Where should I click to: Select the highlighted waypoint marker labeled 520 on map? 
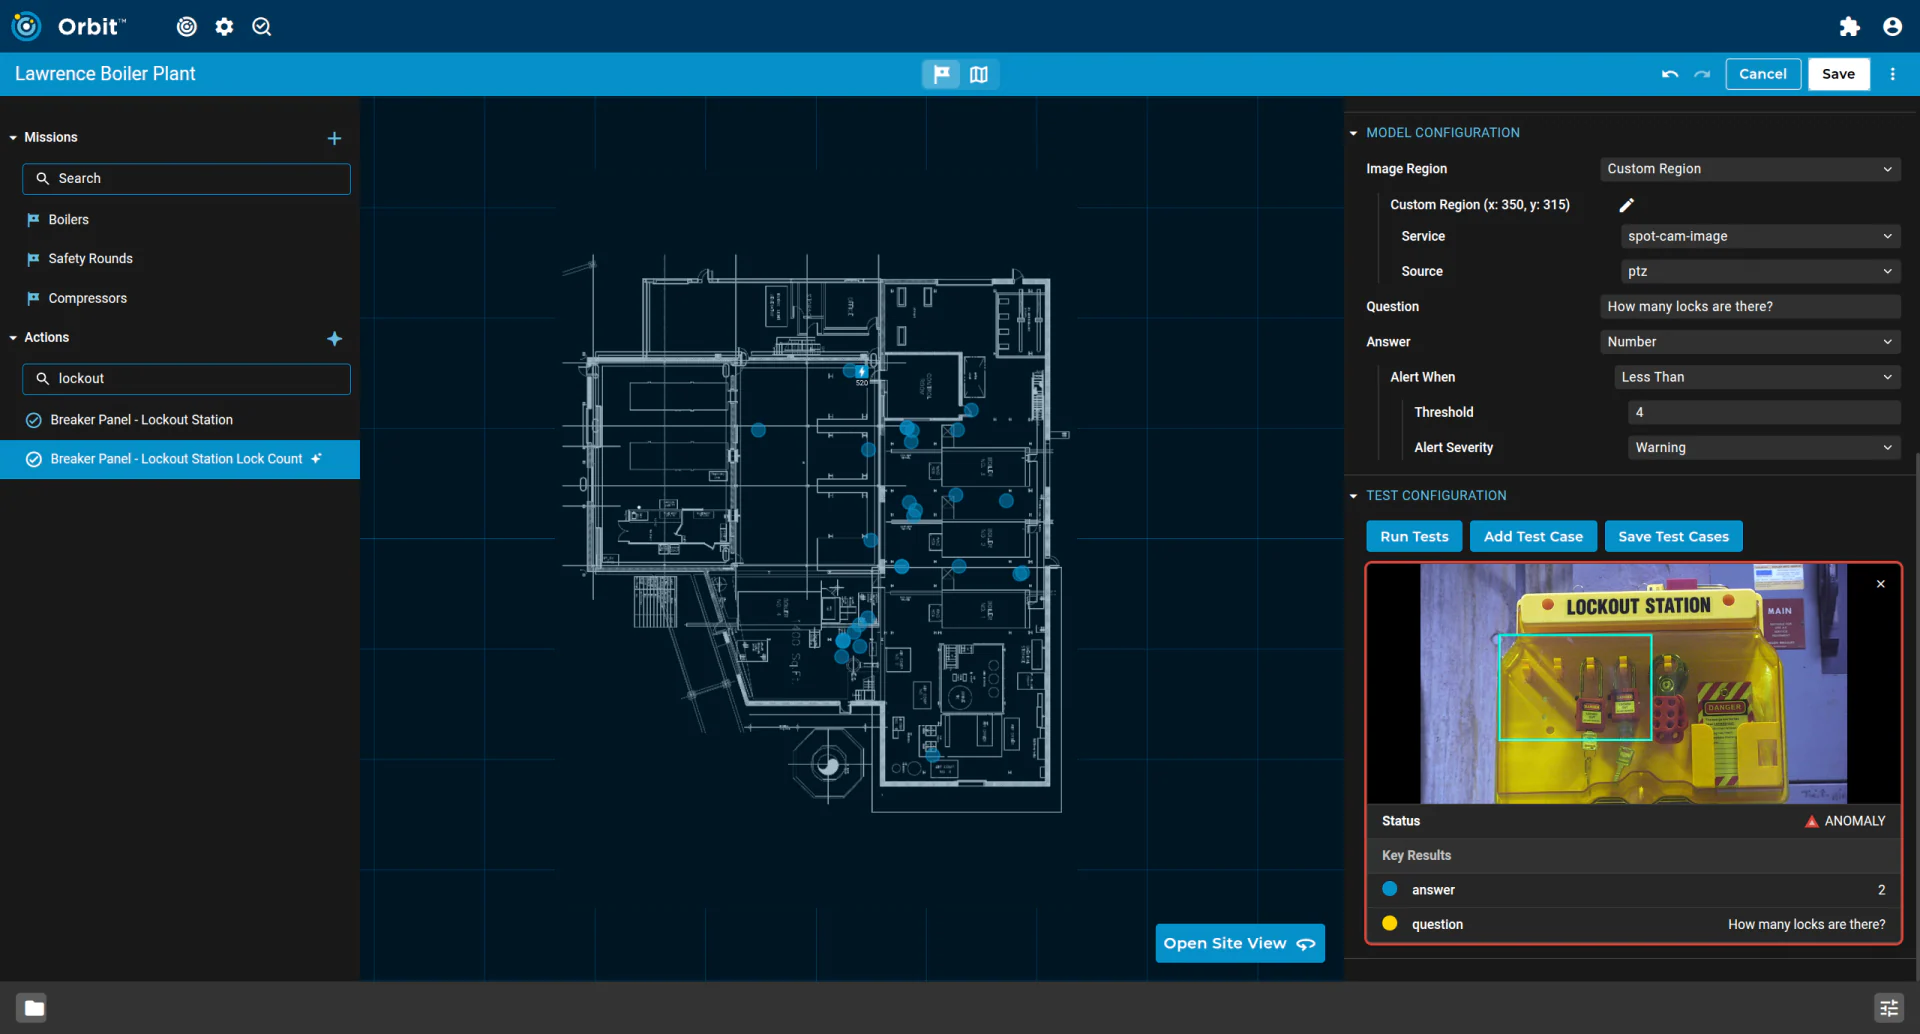coord(861,372)
